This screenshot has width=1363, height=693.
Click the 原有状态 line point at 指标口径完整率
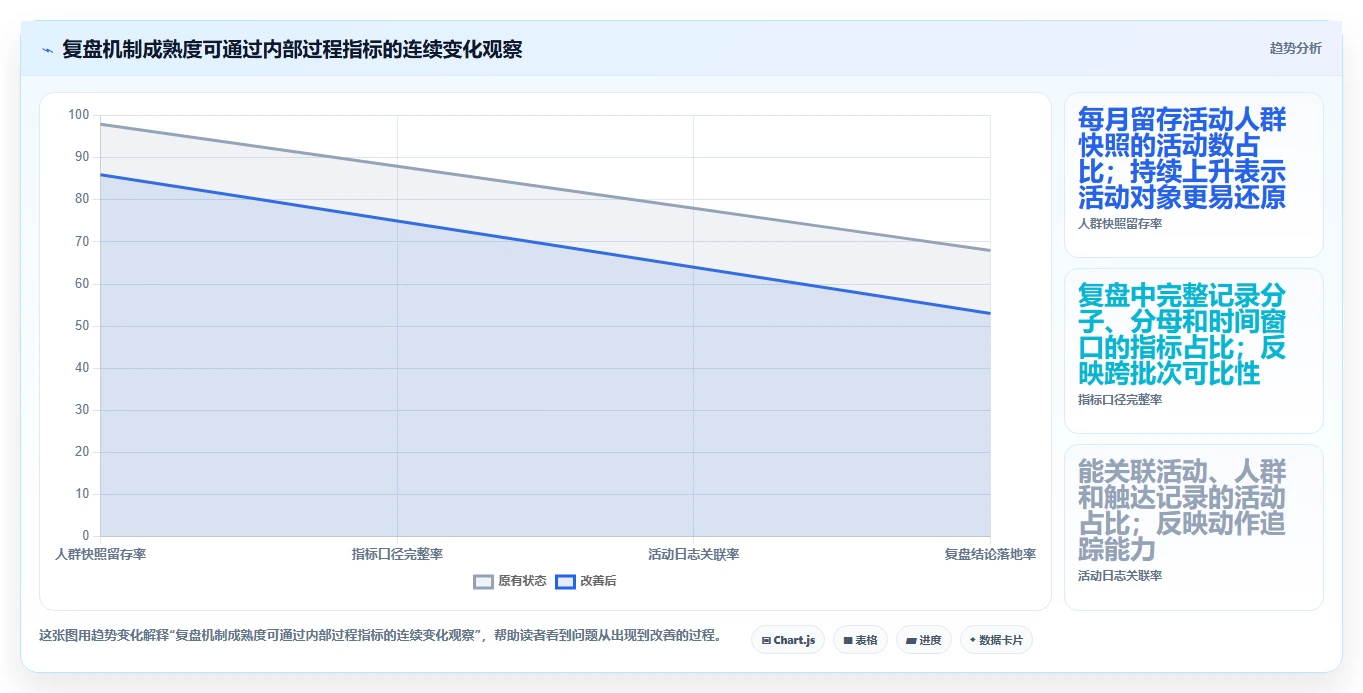(x=397, y=166)
